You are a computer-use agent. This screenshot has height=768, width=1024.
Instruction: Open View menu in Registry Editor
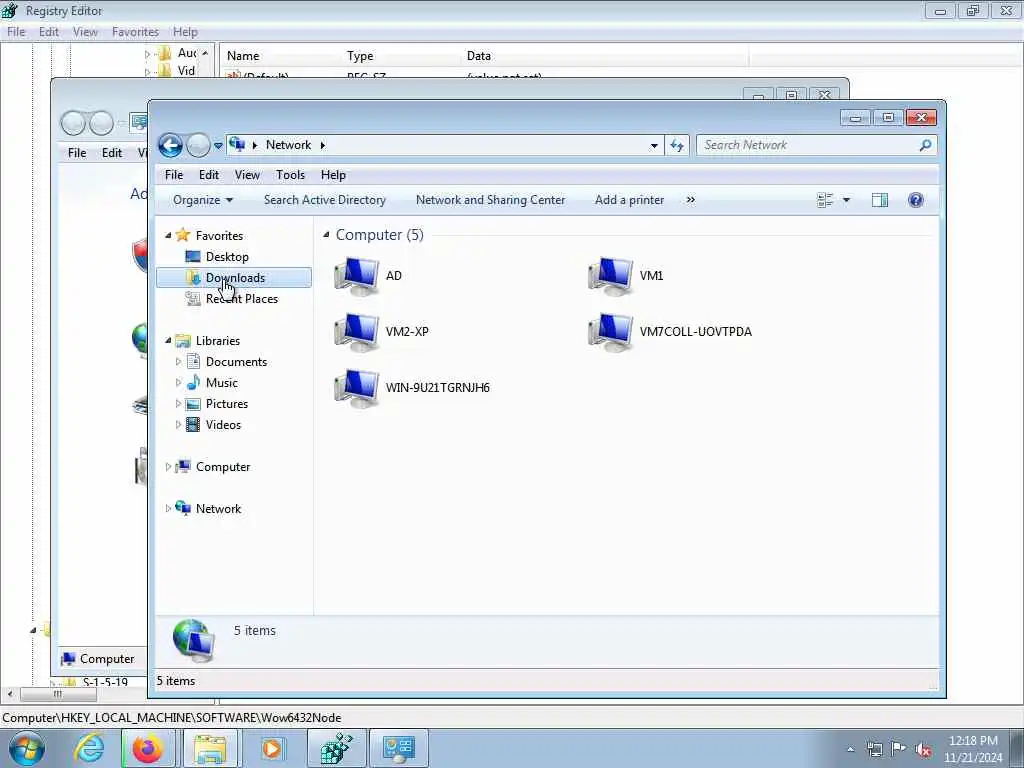coord(85,32)
